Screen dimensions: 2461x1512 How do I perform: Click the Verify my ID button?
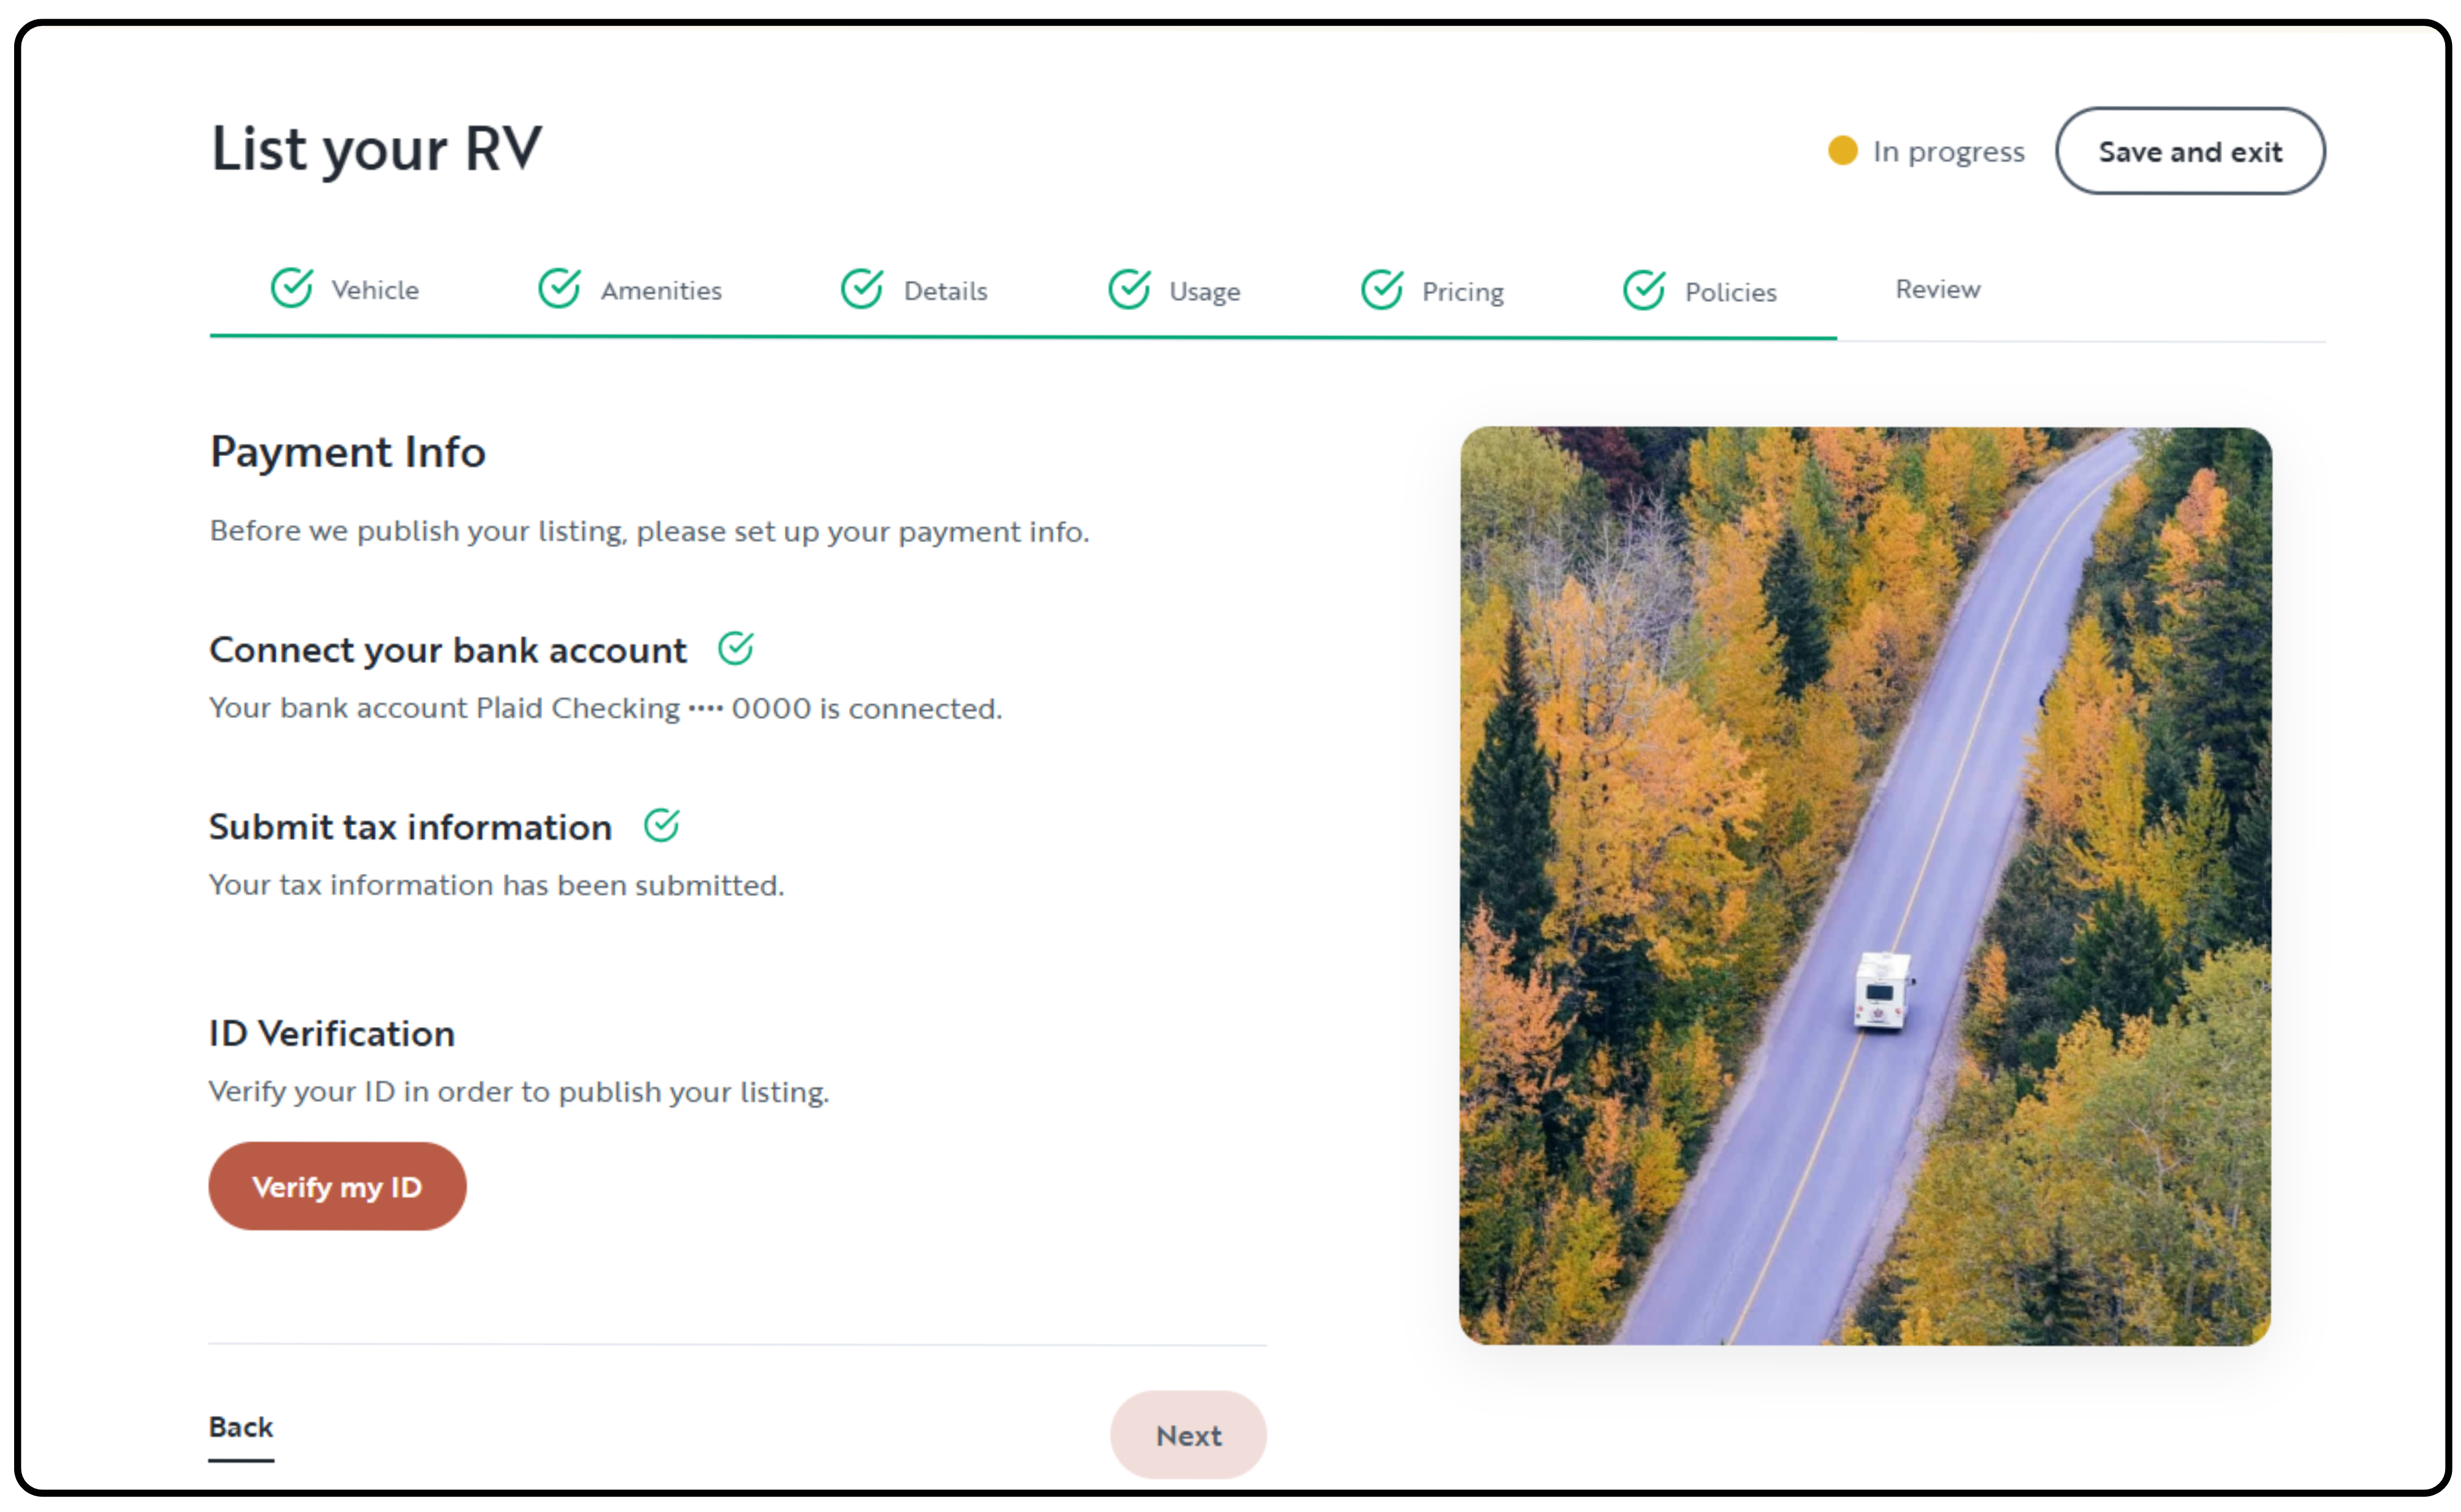click(337, 1187)
